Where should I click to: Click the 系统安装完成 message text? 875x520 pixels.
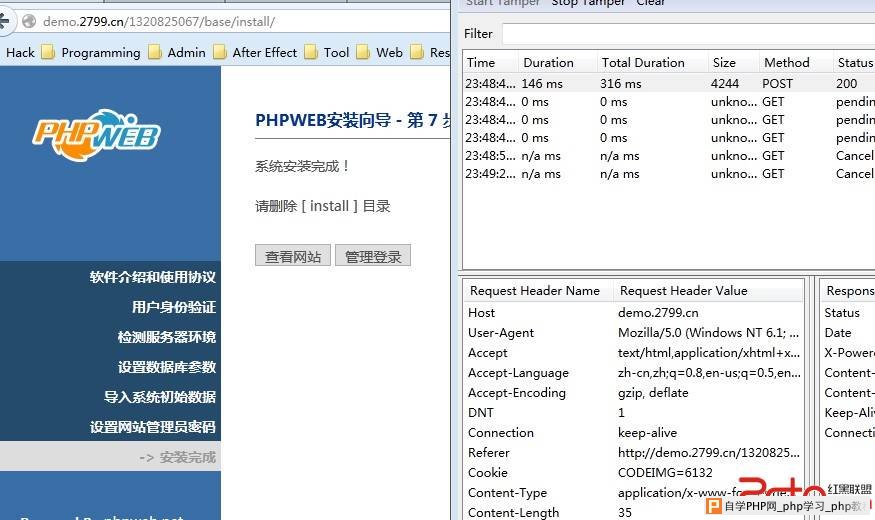pyautogui.click(x=302, y=166)
